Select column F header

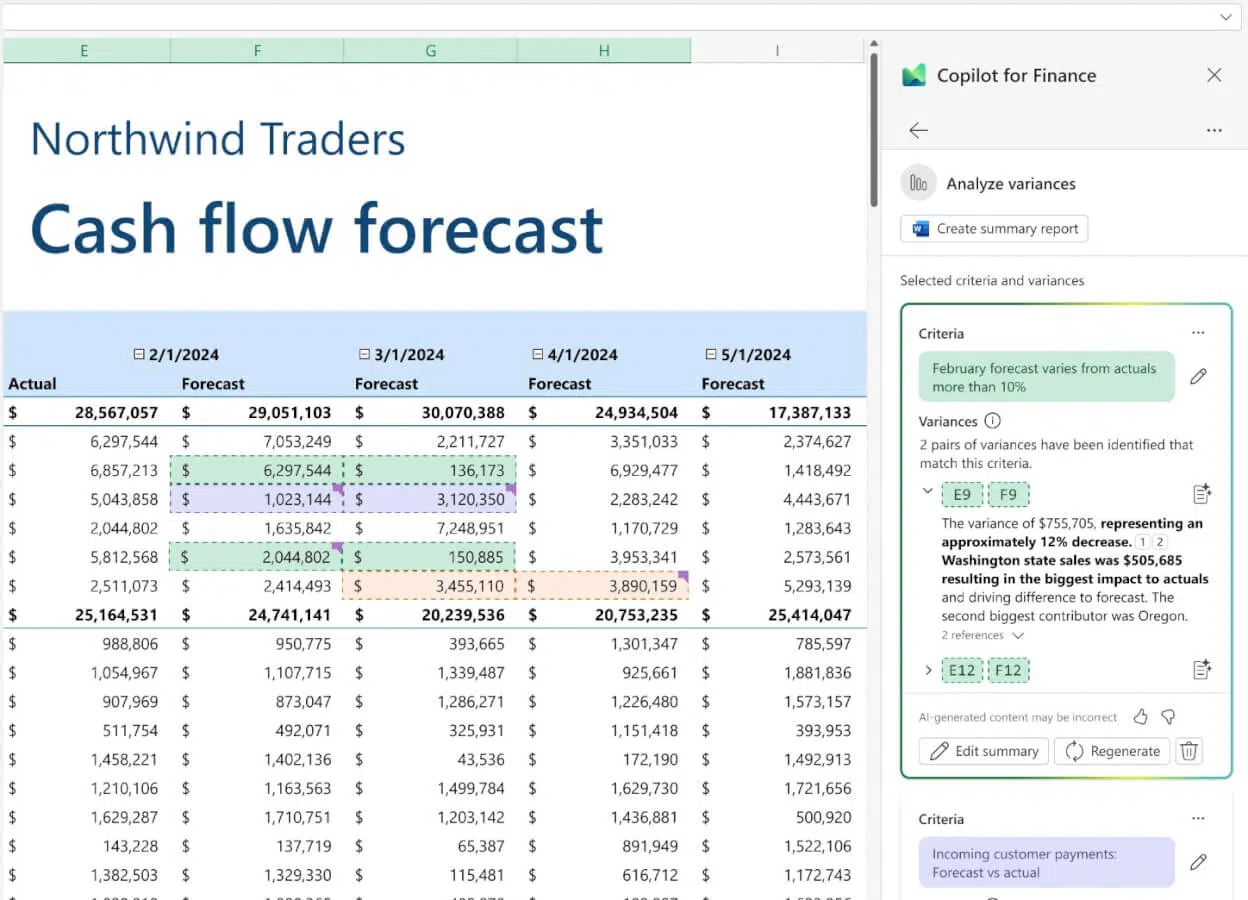tap(257, 50)
